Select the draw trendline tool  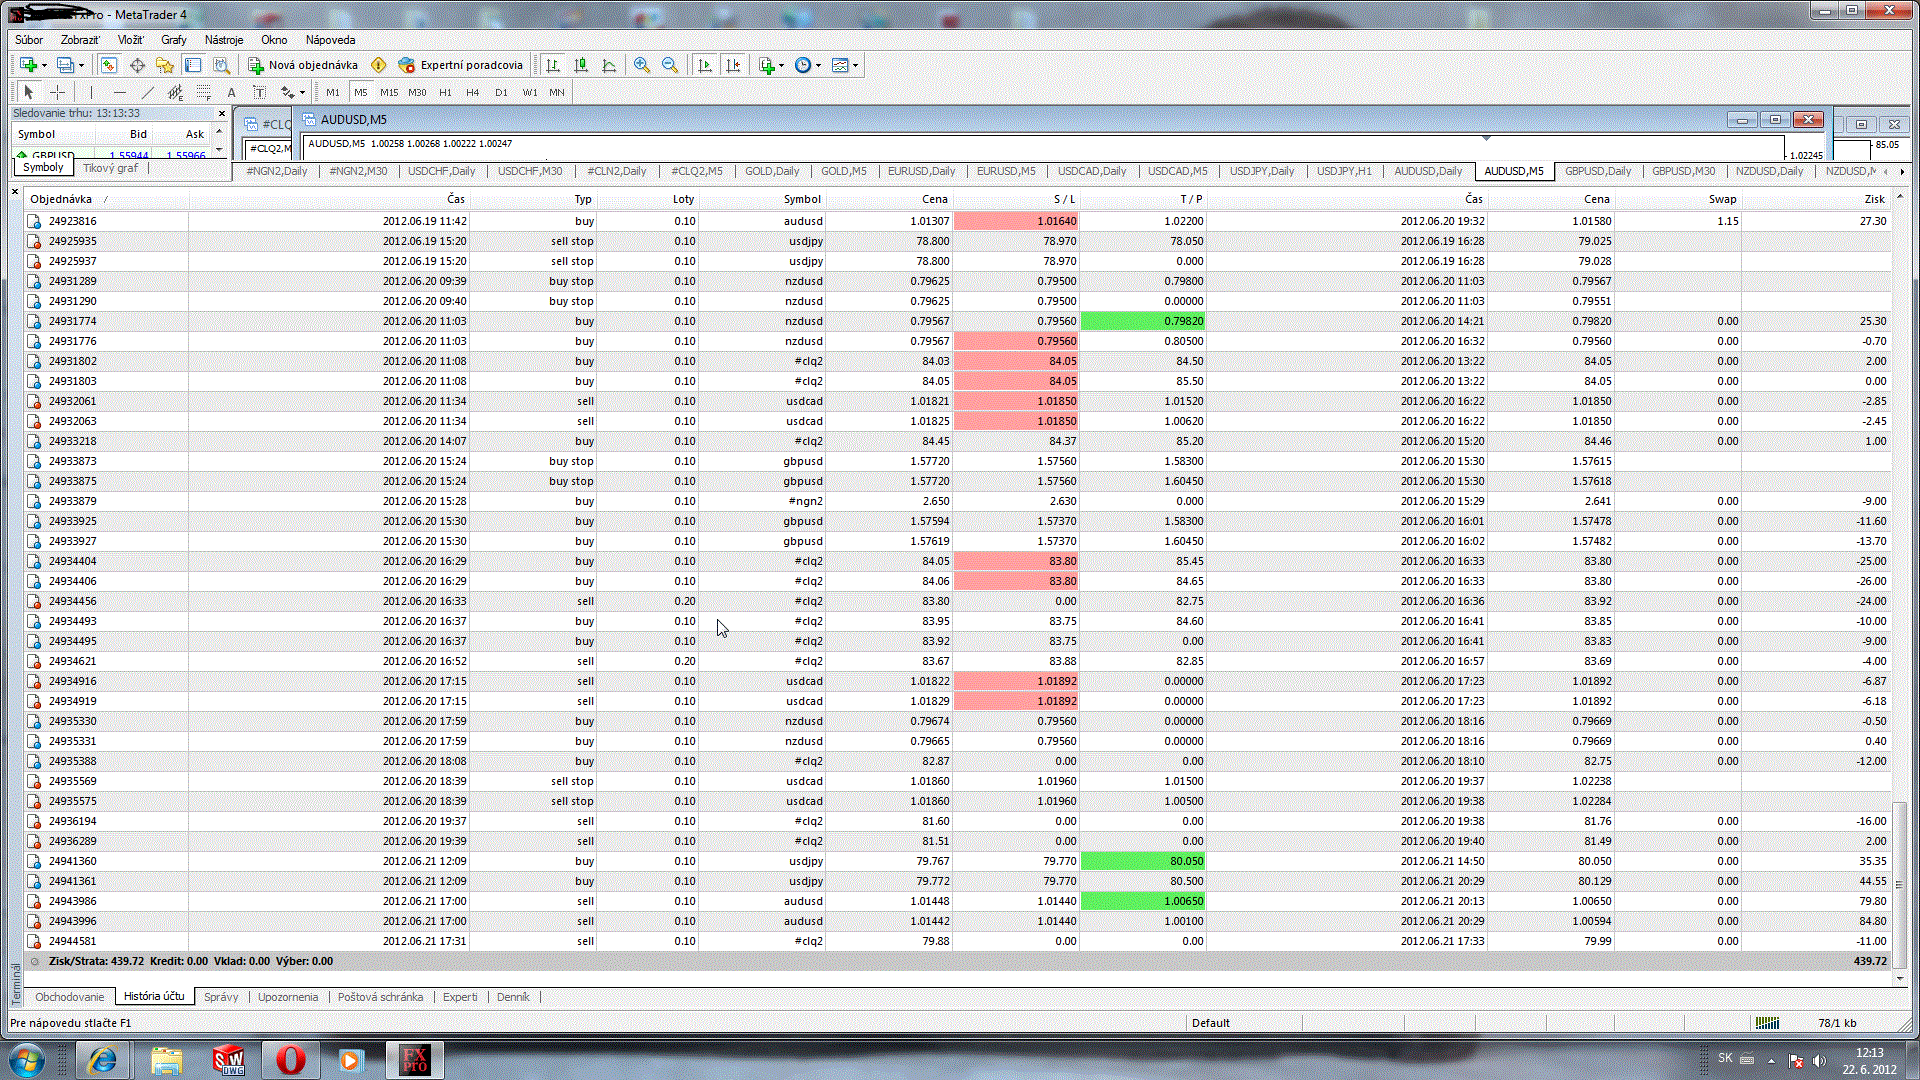[147, 92]
